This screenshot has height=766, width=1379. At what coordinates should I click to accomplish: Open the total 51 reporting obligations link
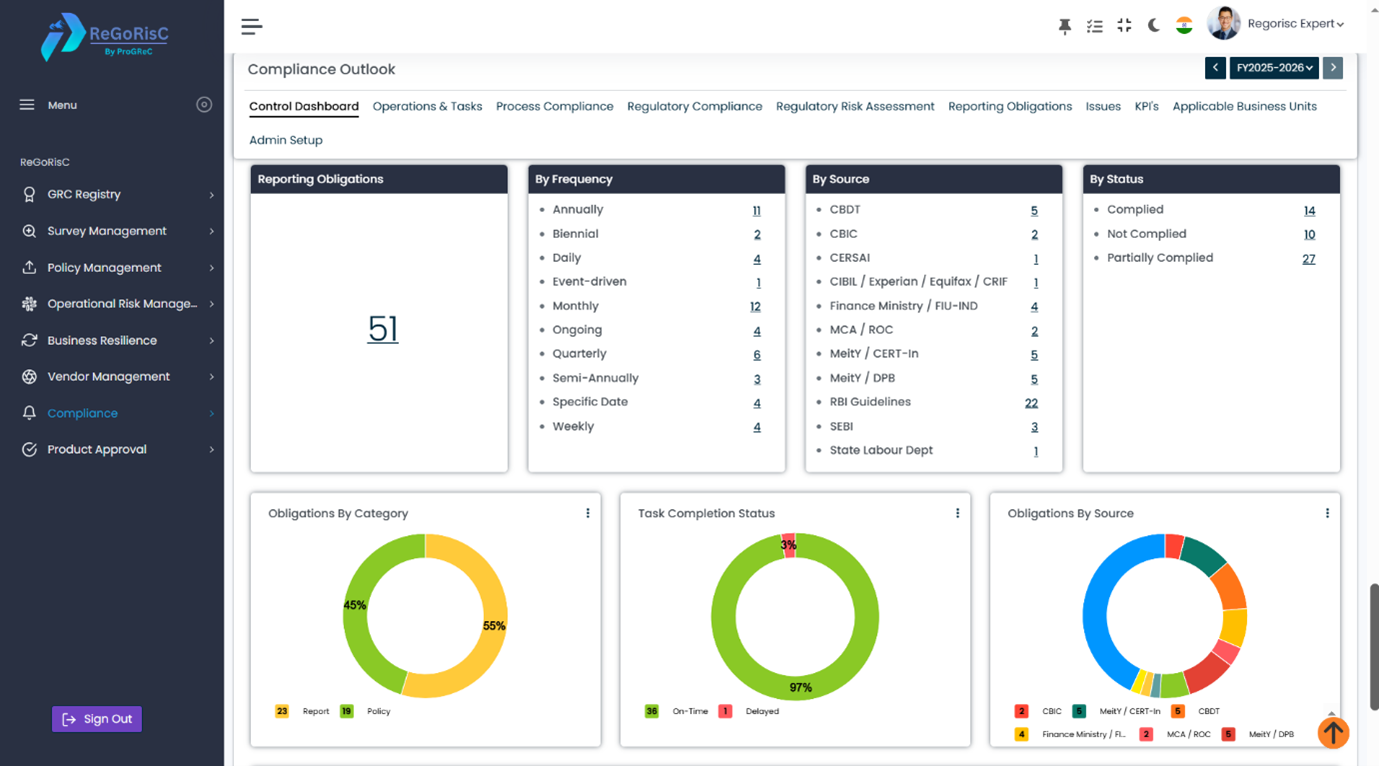point(383,329)
